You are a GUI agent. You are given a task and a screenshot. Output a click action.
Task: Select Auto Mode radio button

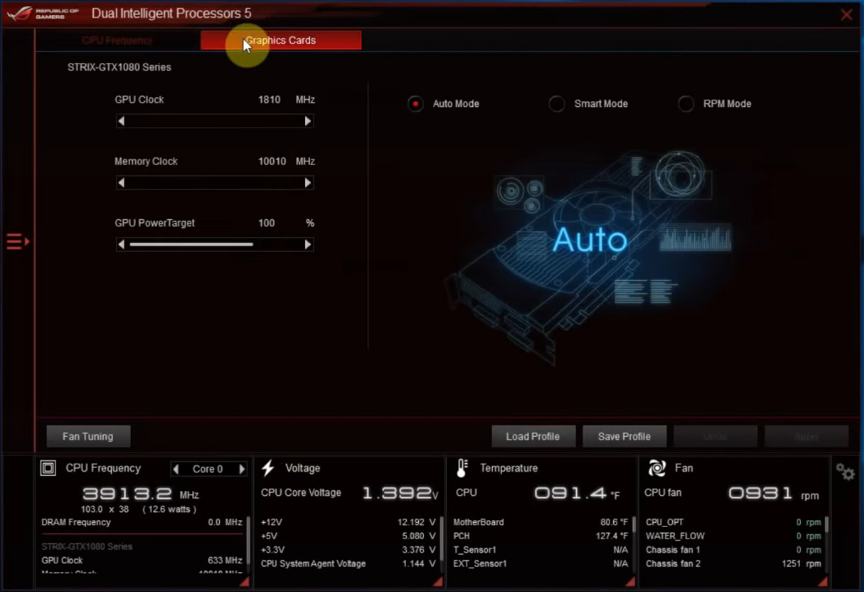[x=415, y=104]
